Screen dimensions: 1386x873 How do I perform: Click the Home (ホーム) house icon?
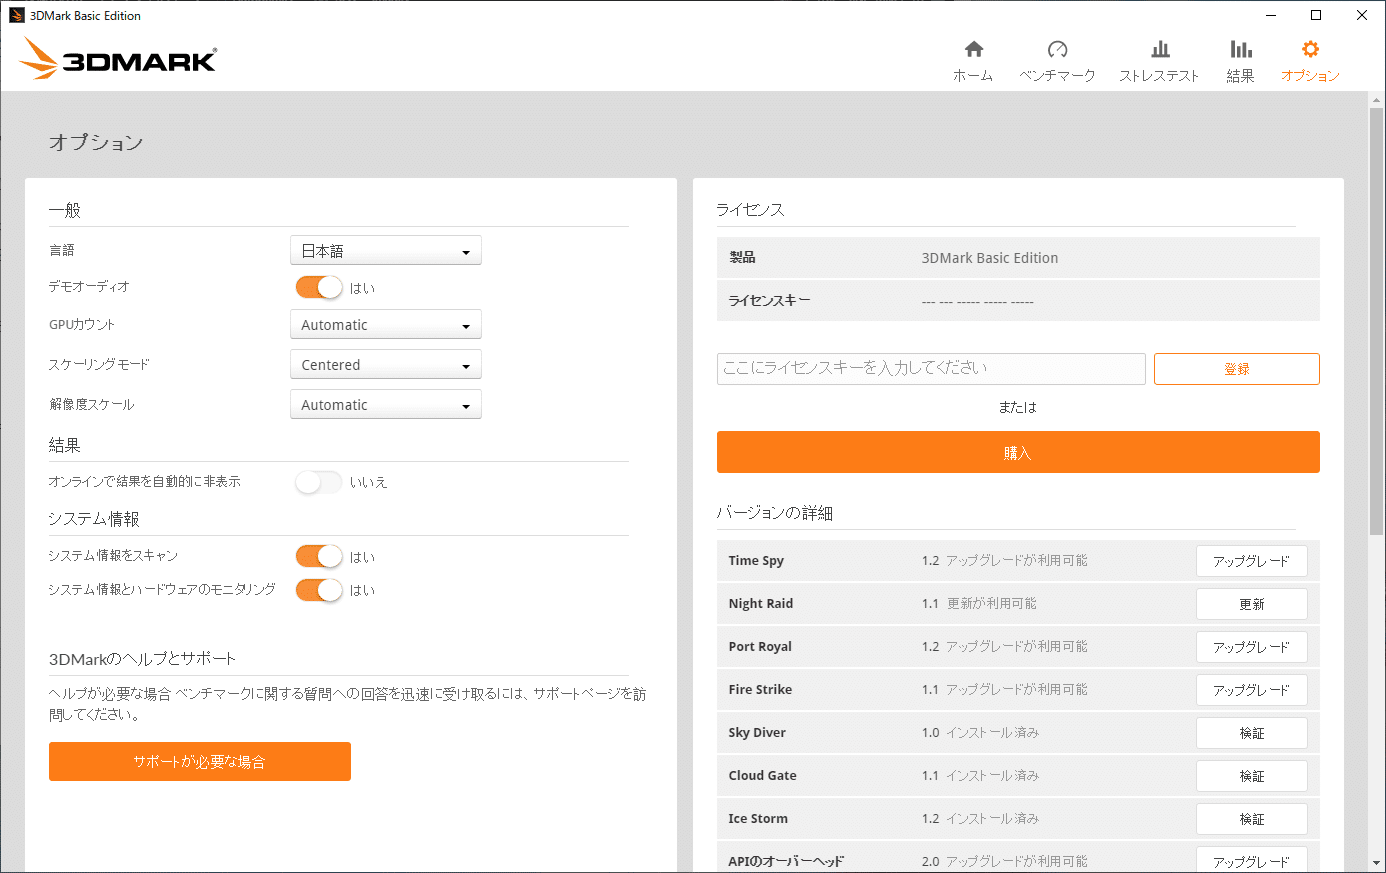point(973,49)
